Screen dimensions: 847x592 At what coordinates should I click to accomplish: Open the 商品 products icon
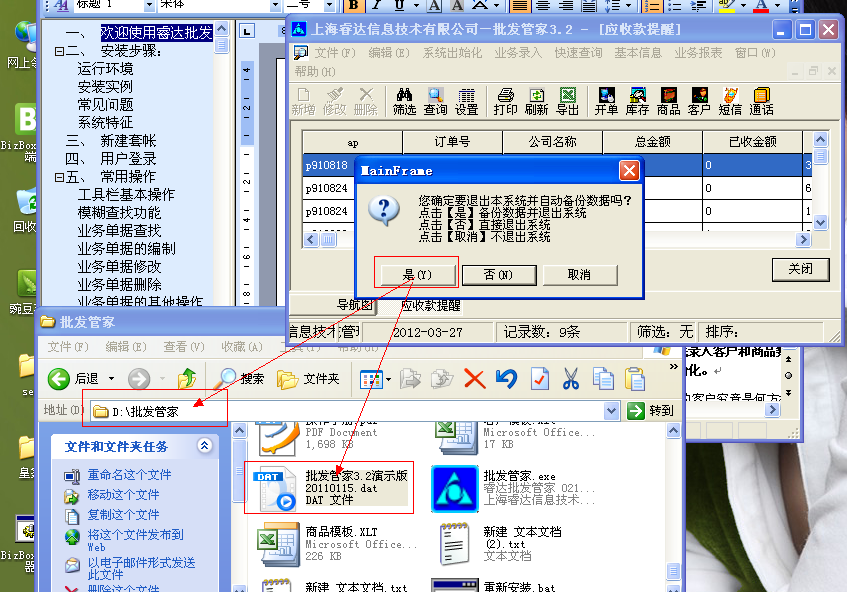click(x=668, y=96)
